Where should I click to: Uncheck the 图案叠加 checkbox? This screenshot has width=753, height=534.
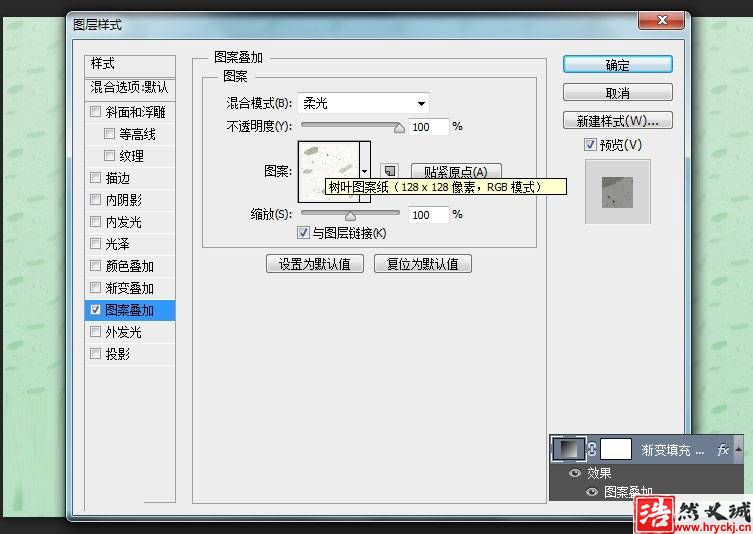point(96,310)
